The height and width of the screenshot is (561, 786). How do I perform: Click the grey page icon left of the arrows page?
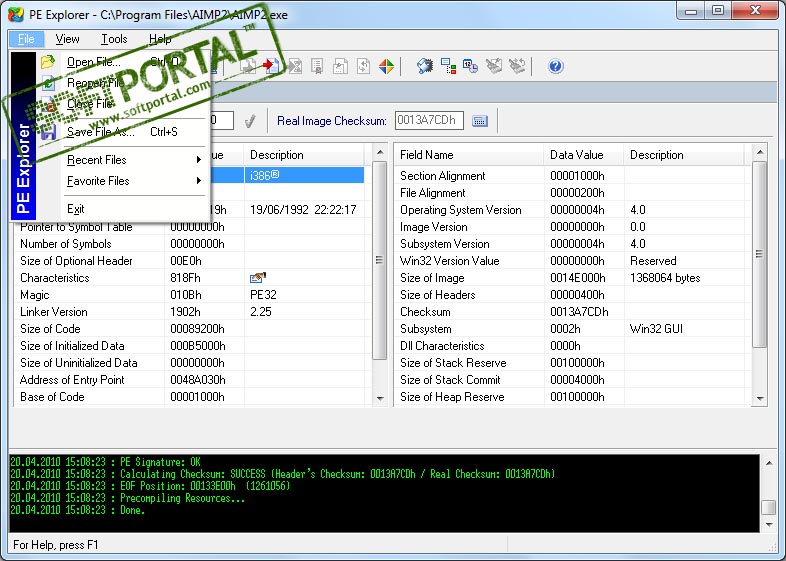(340, 66)
